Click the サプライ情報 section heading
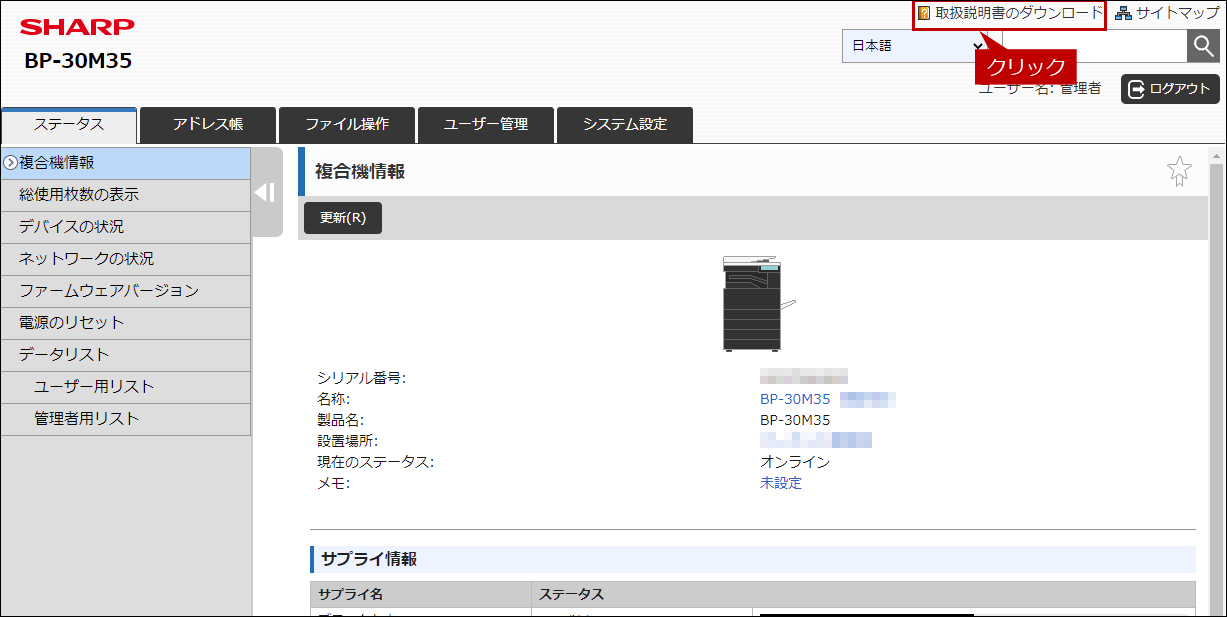The image size is (1227, 617). (x=367, y=559)
